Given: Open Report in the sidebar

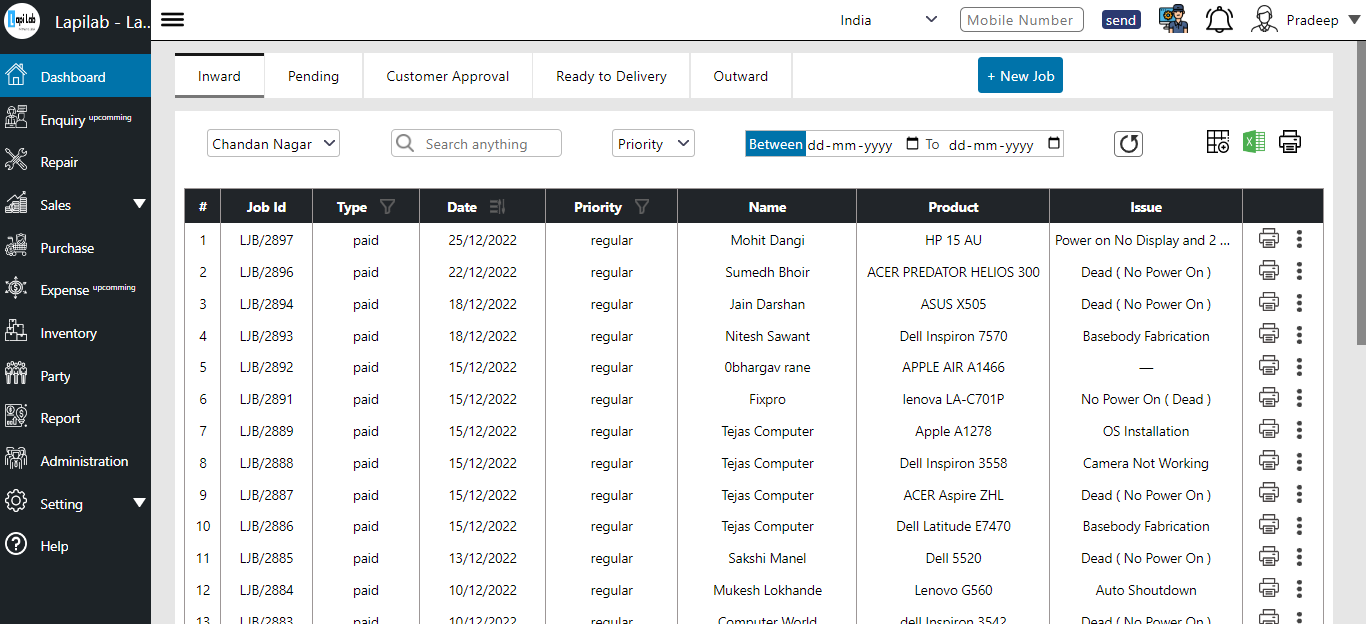Looking at the screenshot, I should click(x=75, y=418).
